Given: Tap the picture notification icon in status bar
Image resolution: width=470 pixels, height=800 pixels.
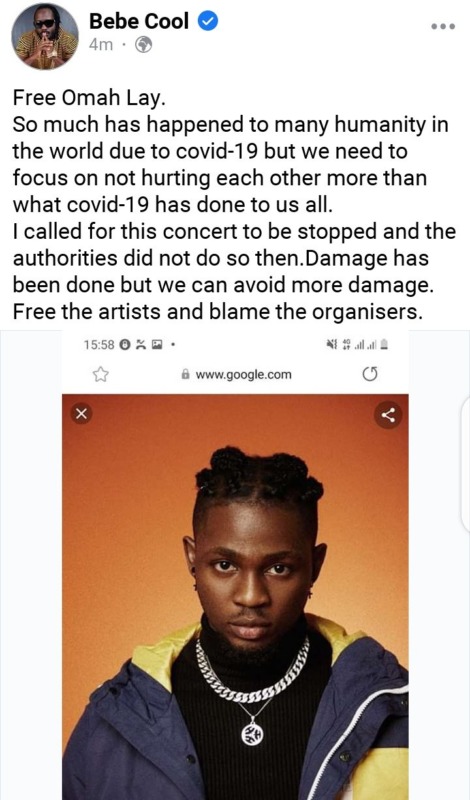Looking at the screenshot, I should (157, 345).
